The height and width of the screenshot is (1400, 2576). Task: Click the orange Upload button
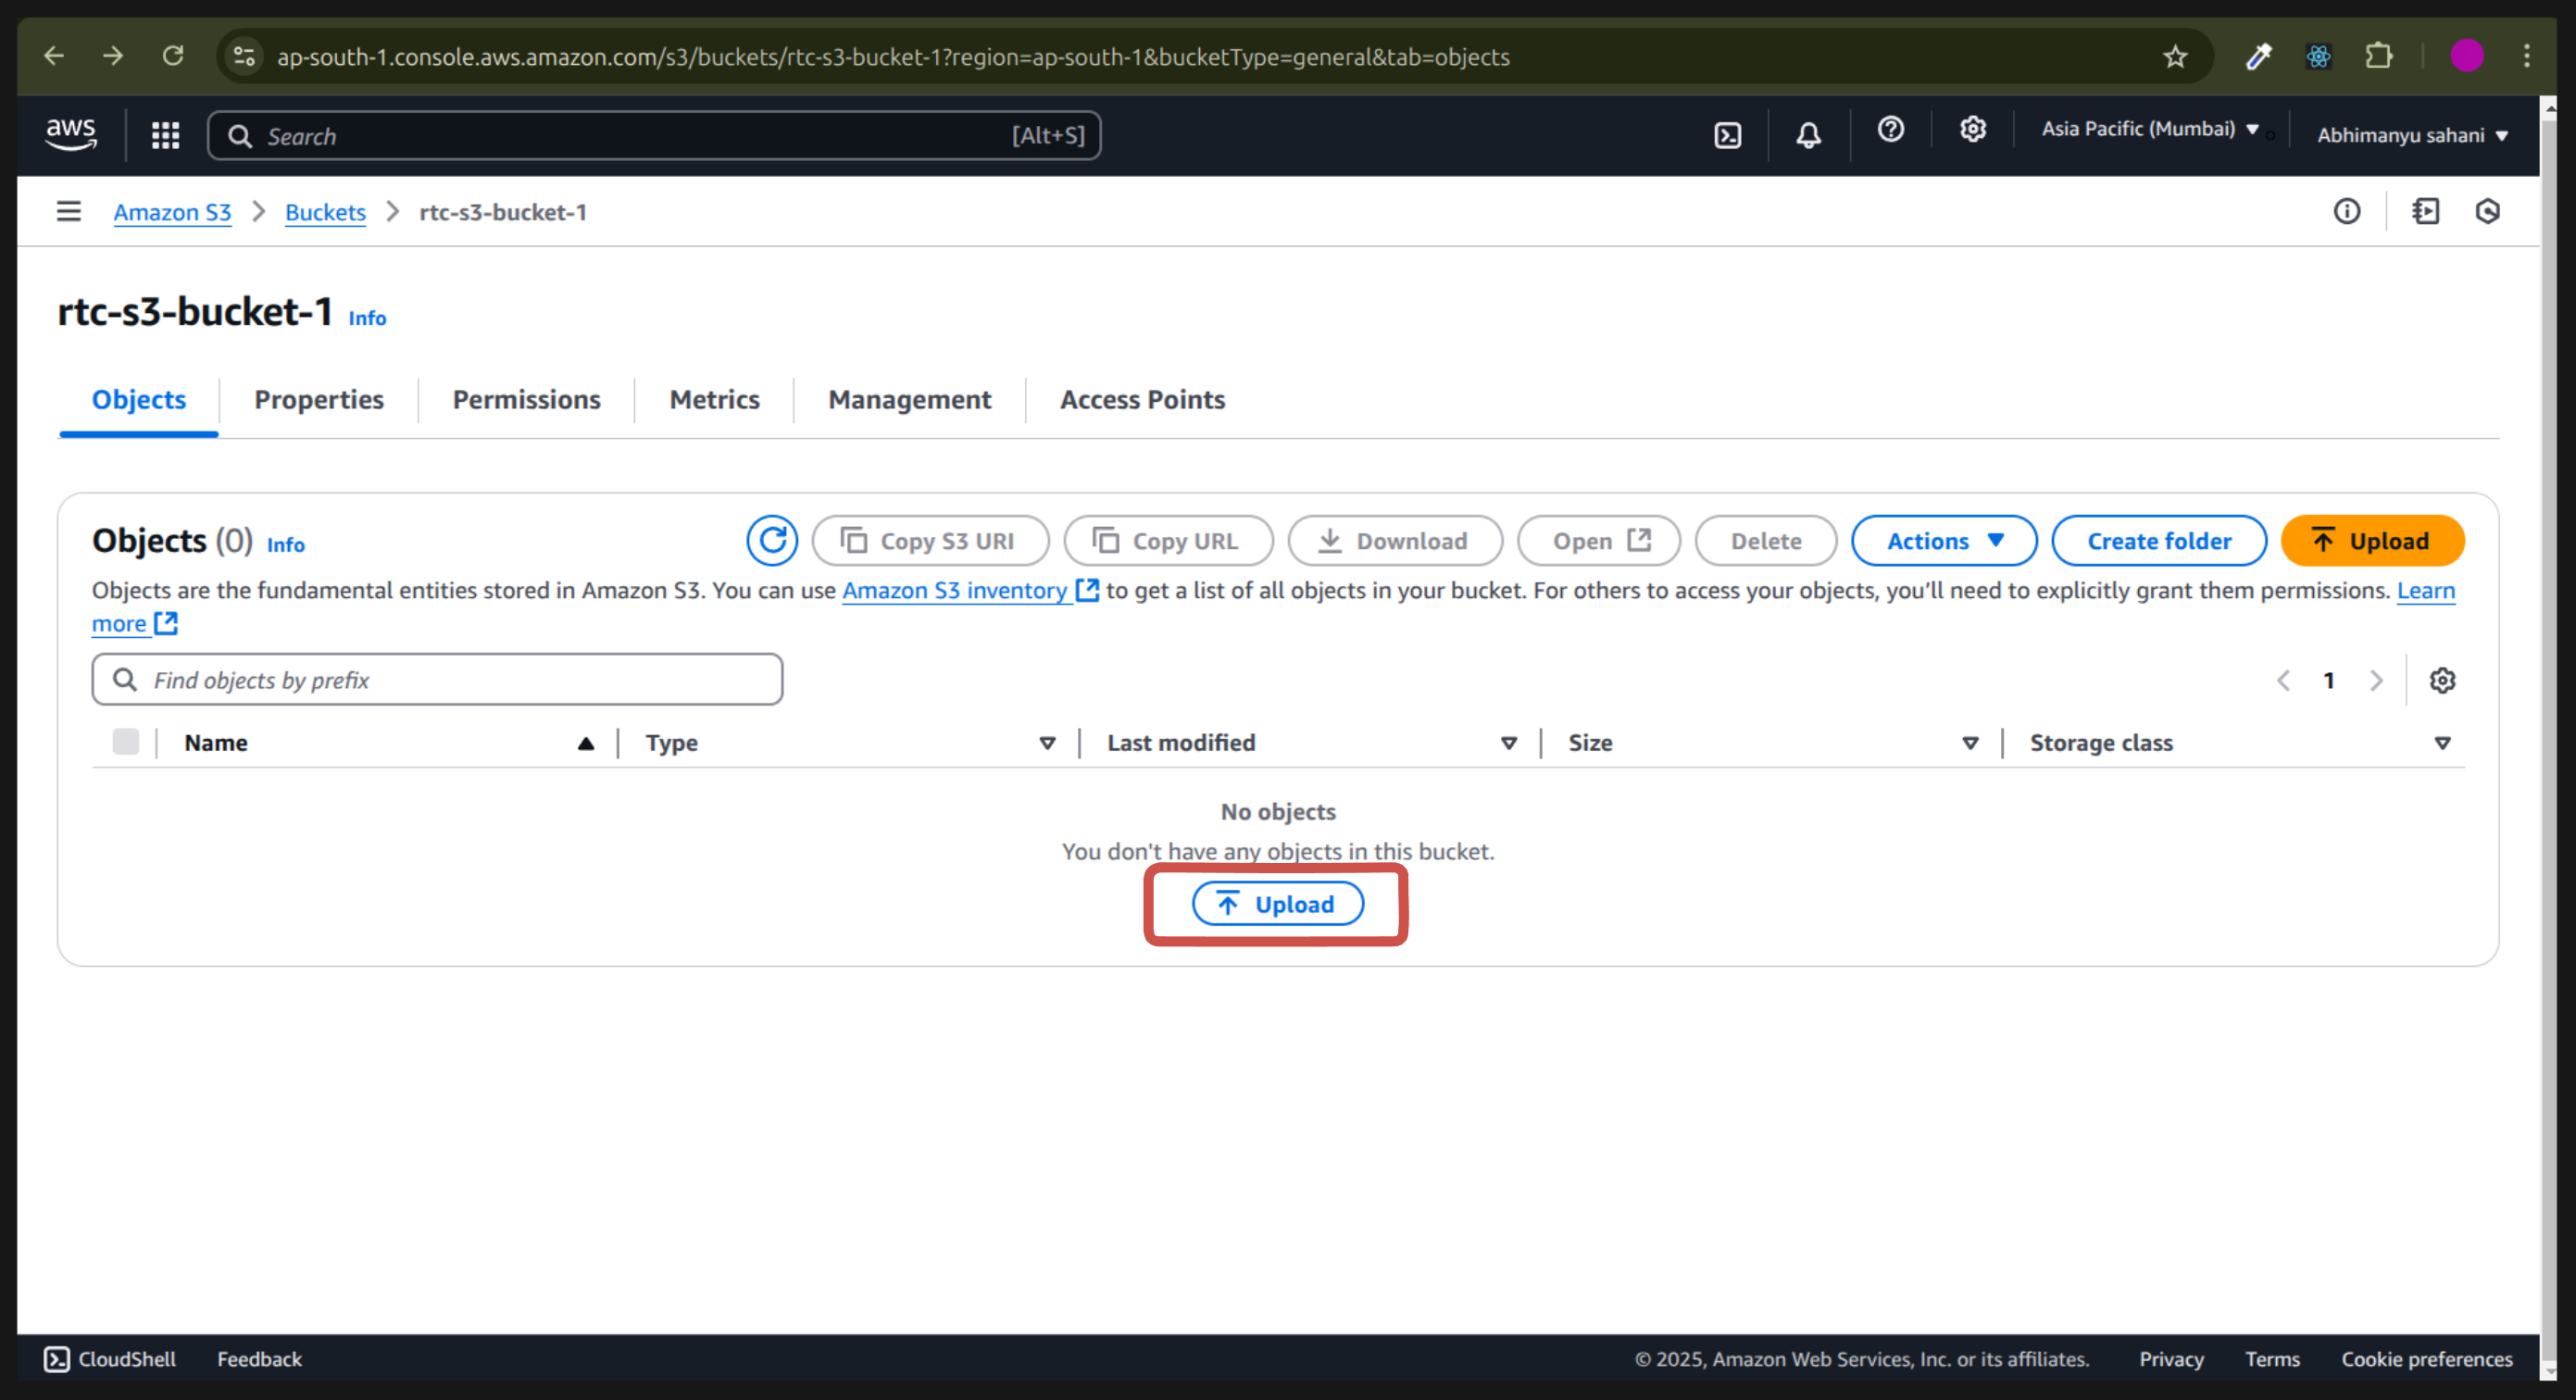tap(2372, 541)
